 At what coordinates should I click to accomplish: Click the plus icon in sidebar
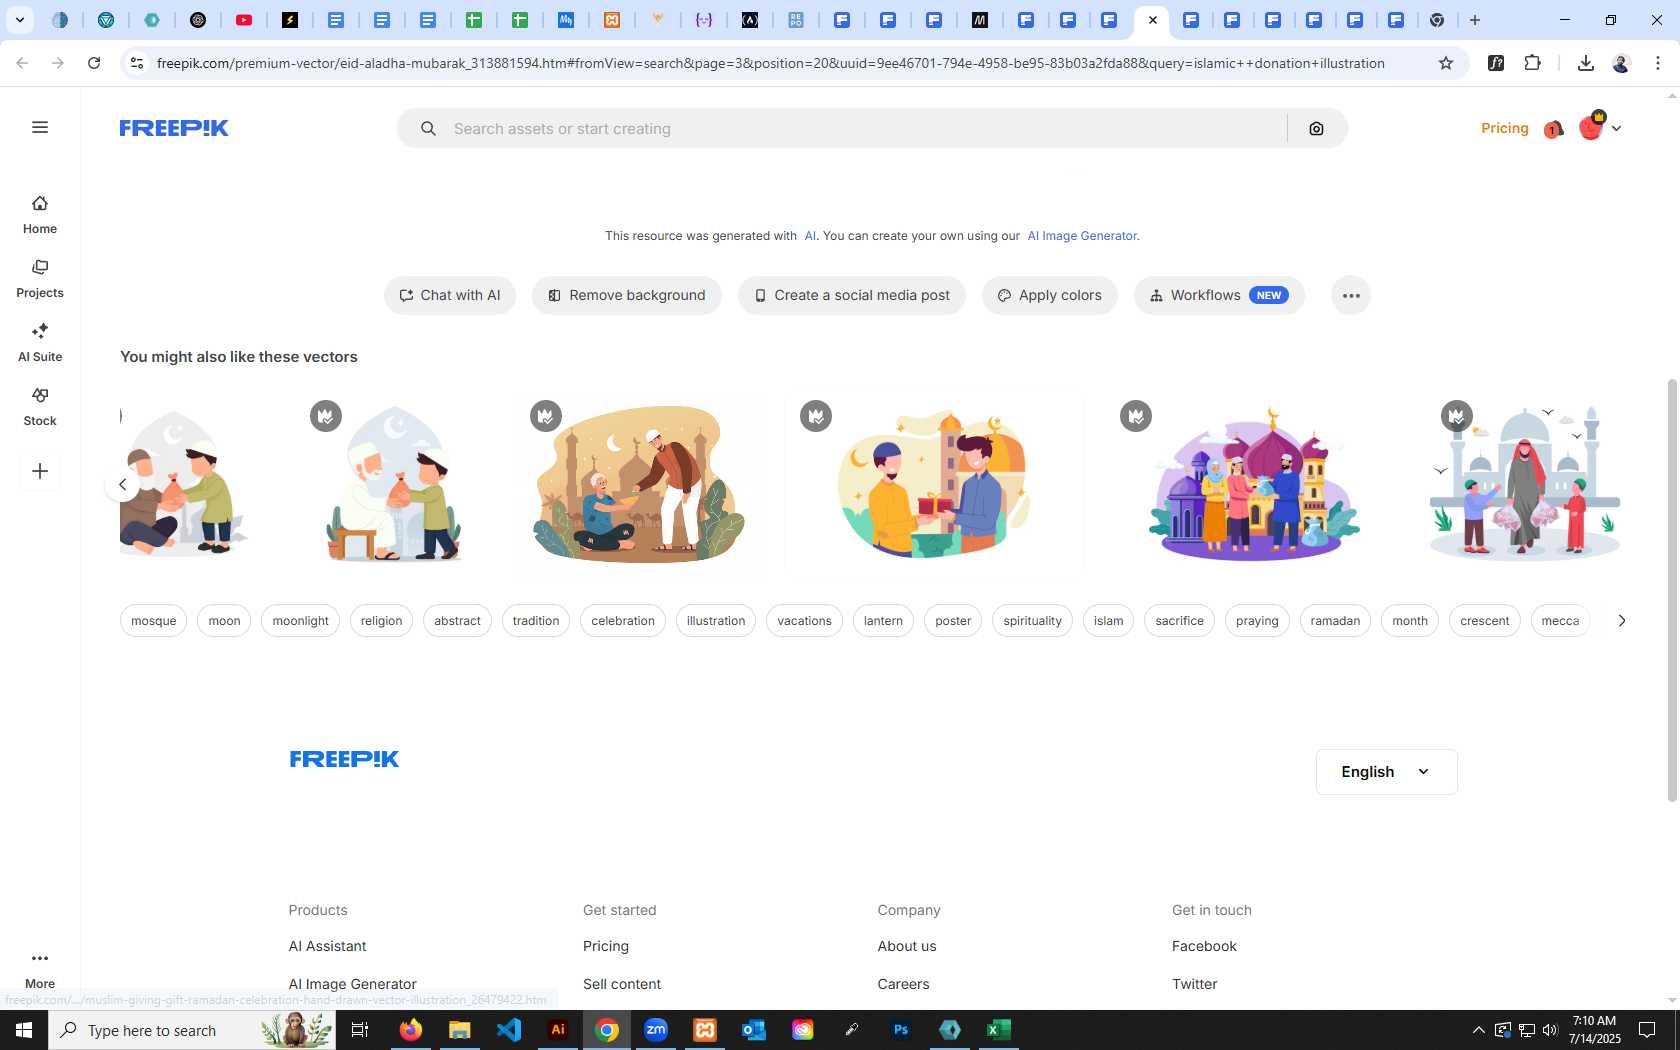click(x=40, y=471)
